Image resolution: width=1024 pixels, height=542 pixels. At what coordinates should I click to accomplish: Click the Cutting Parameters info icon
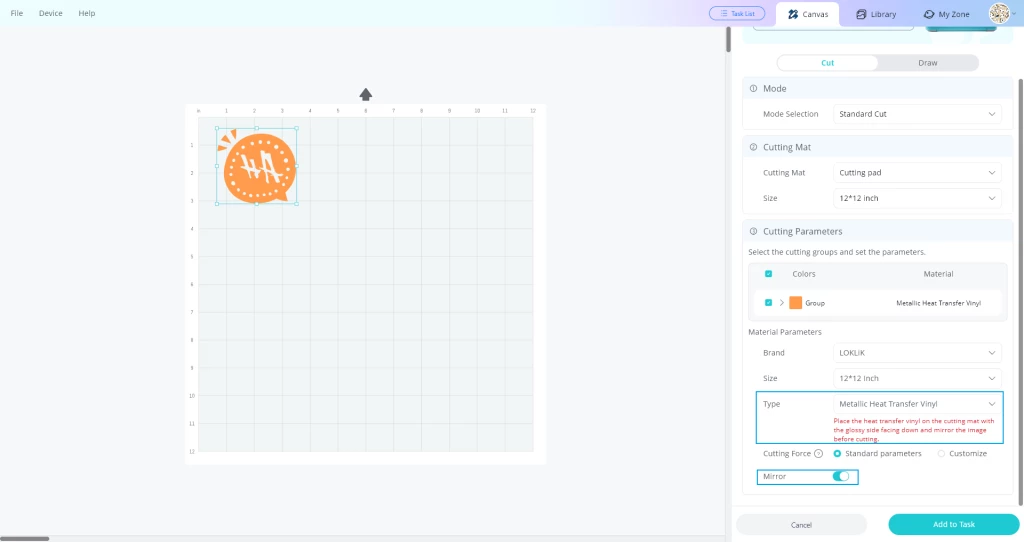(x=754, y=231)
